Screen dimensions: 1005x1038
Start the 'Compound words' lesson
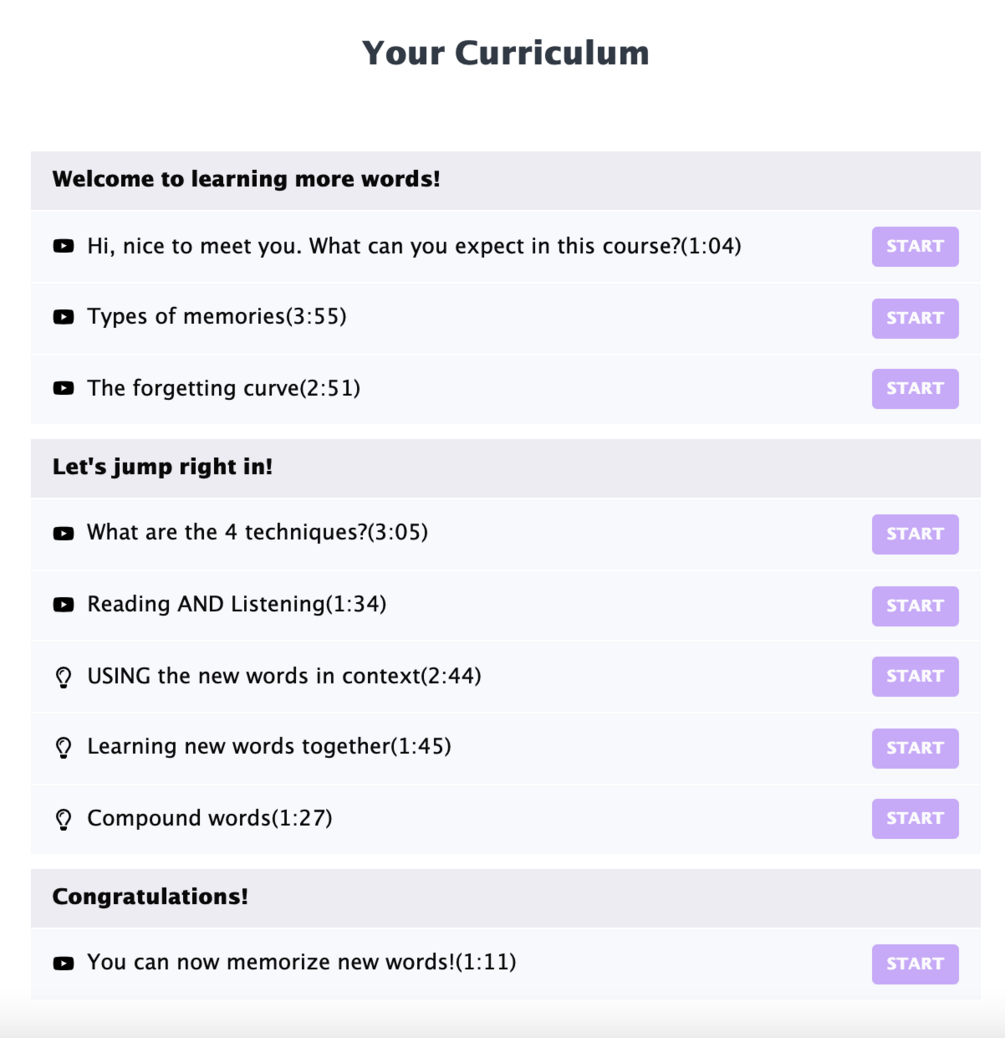914,818
